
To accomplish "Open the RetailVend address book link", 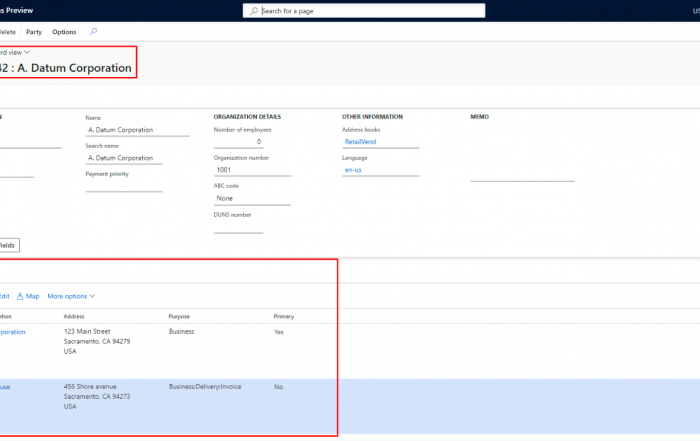I will point(360,141).
